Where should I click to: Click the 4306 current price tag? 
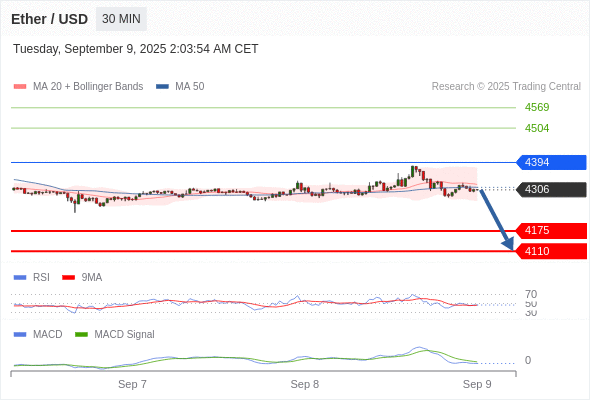click(x=551, y=189)
